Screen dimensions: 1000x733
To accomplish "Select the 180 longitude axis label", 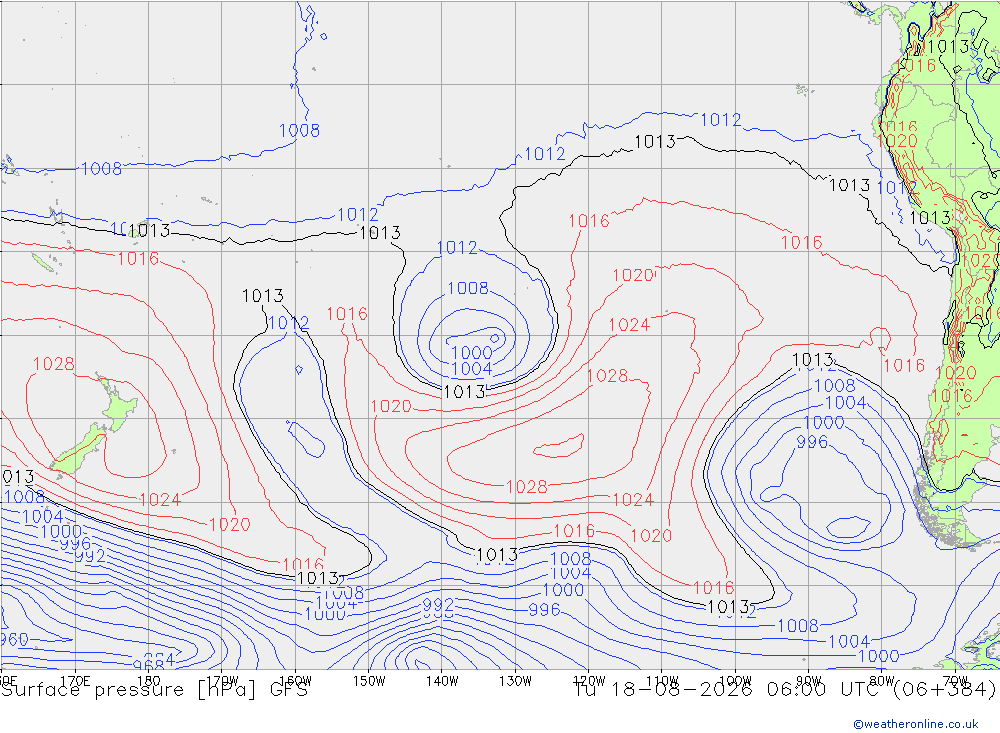I will click(x=148, y=681).
